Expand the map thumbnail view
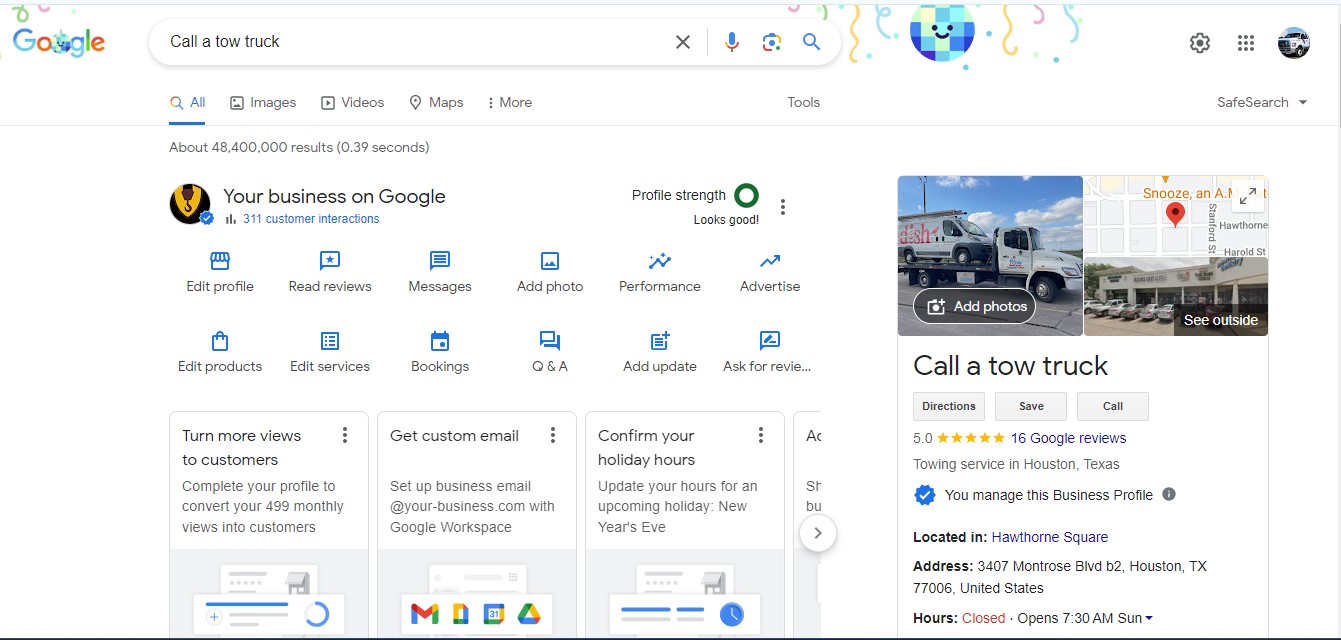Screen dimensions: 1341x640 [1247, 197]
